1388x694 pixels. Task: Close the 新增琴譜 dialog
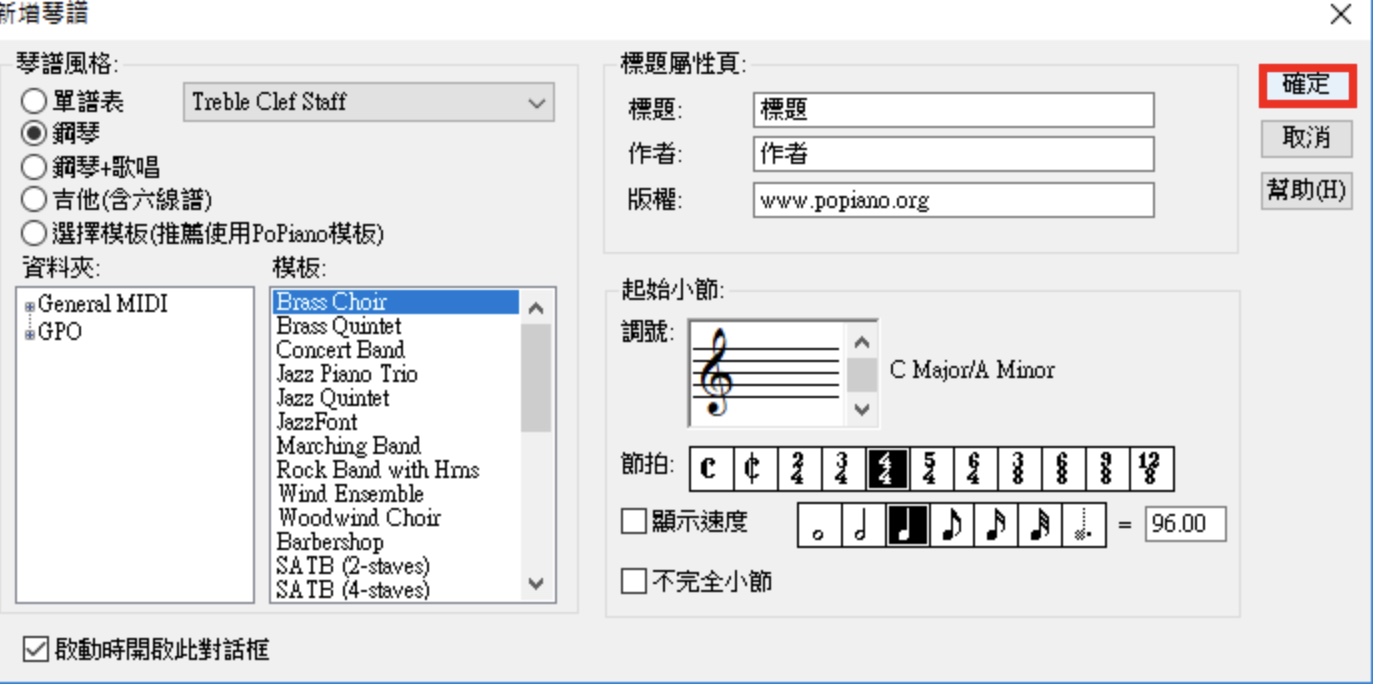click(x=1341, y=14)
